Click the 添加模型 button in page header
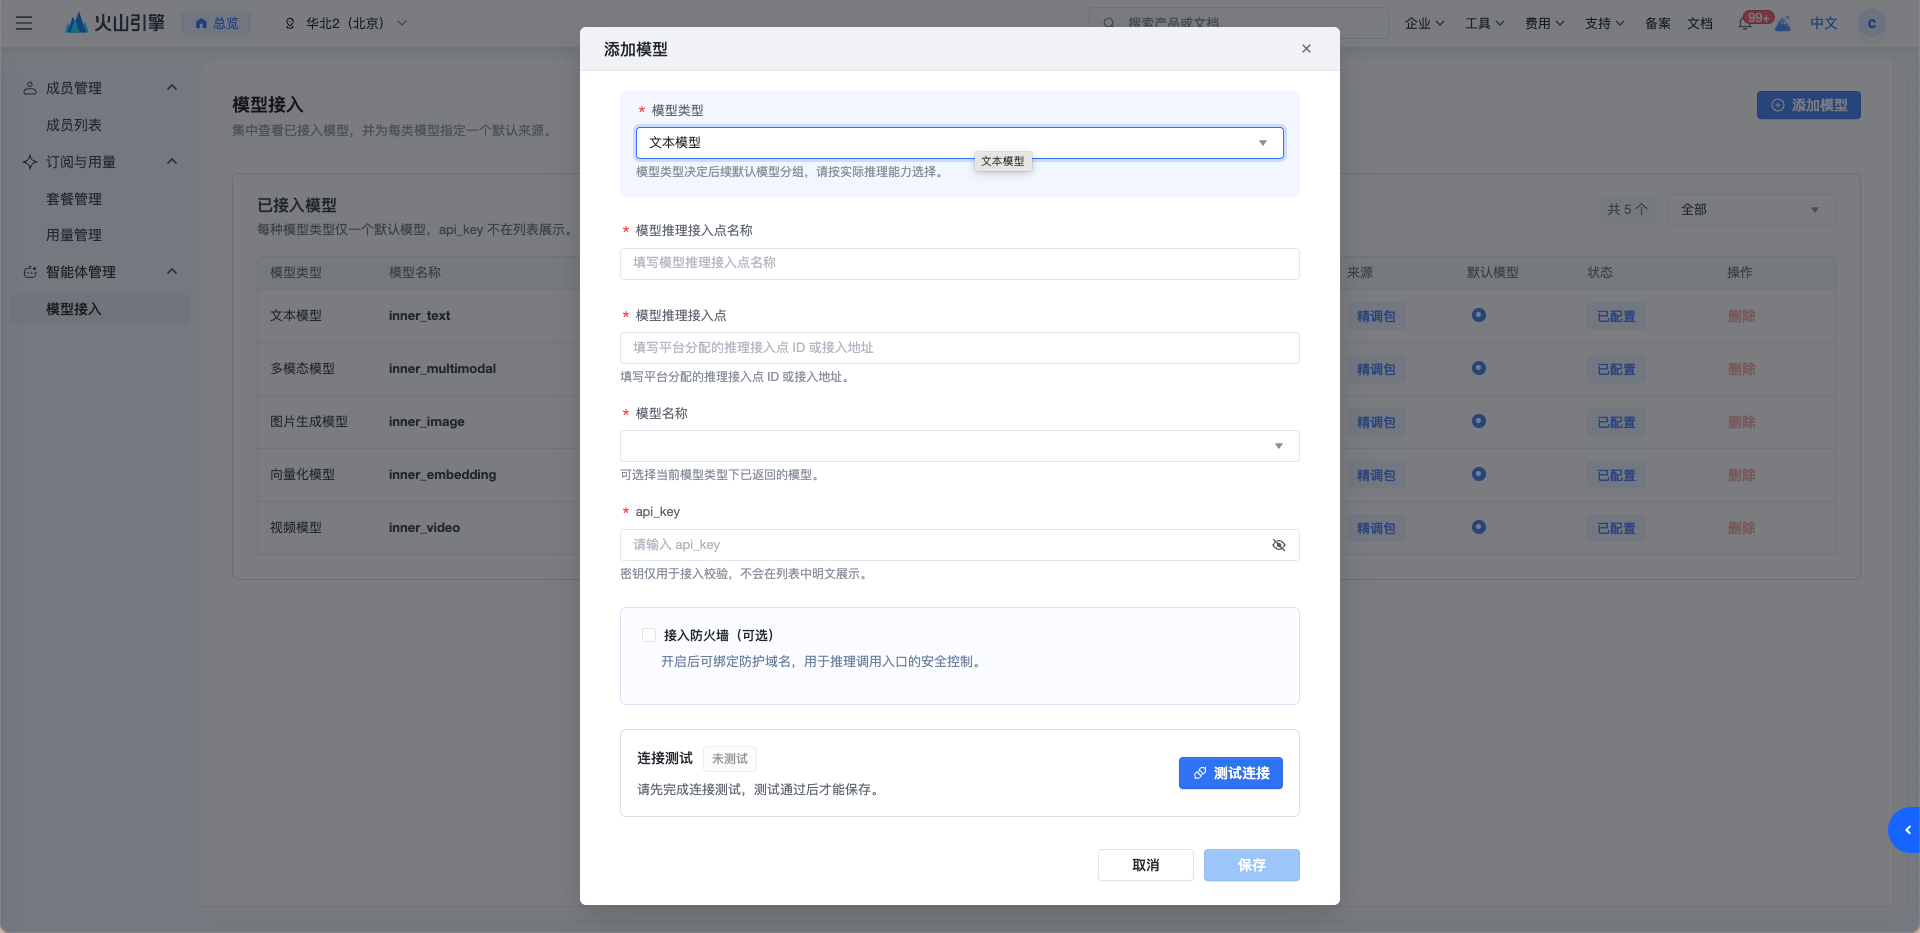This screenshot has width=1920, height=933. tap(1808, 105)
